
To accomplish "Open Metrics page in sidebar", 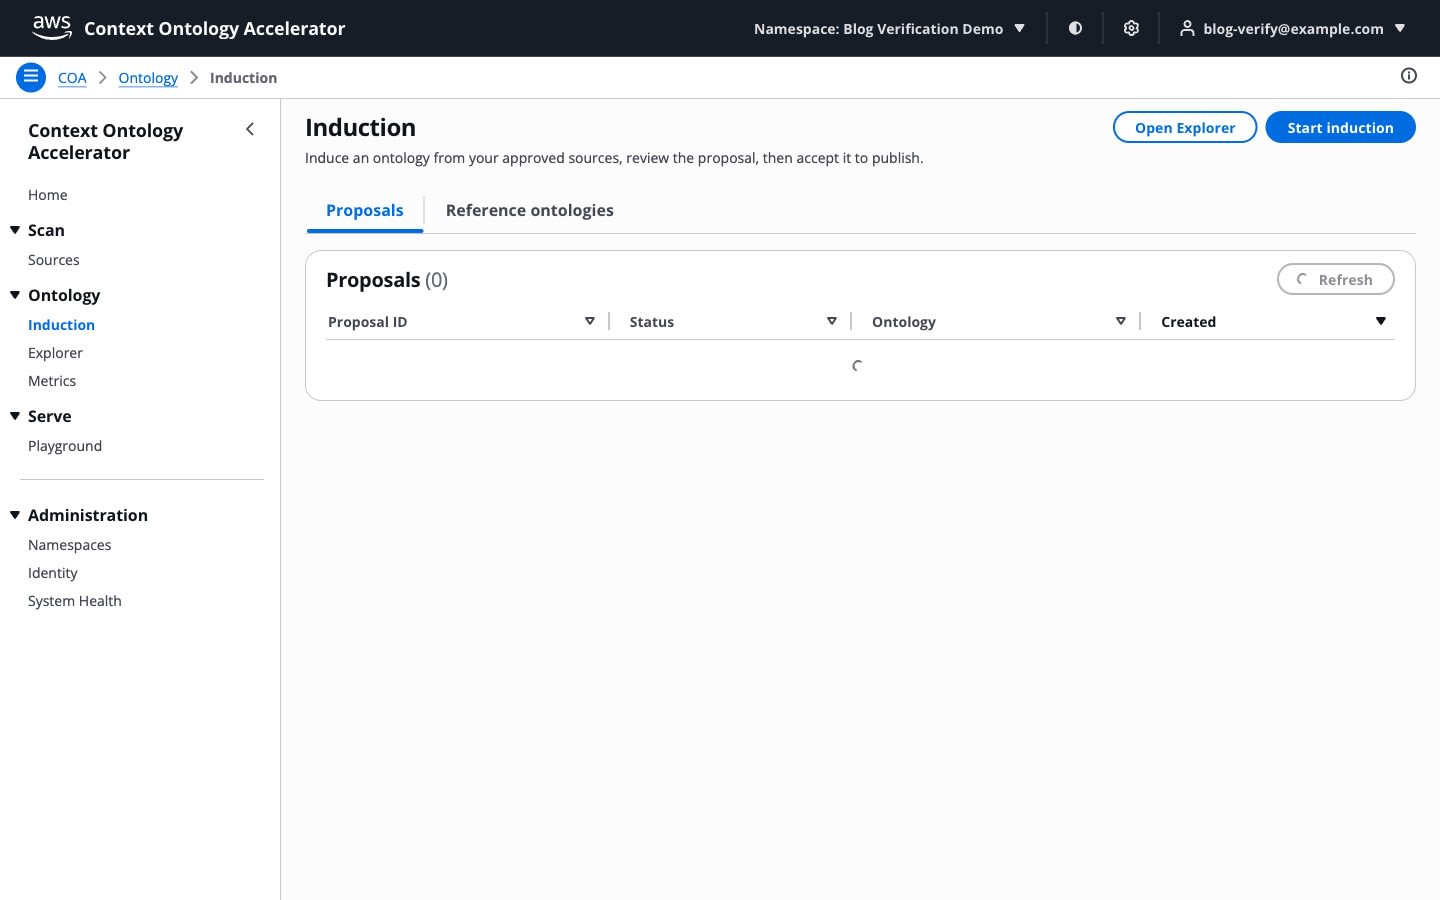I will [x=52, y=381].
